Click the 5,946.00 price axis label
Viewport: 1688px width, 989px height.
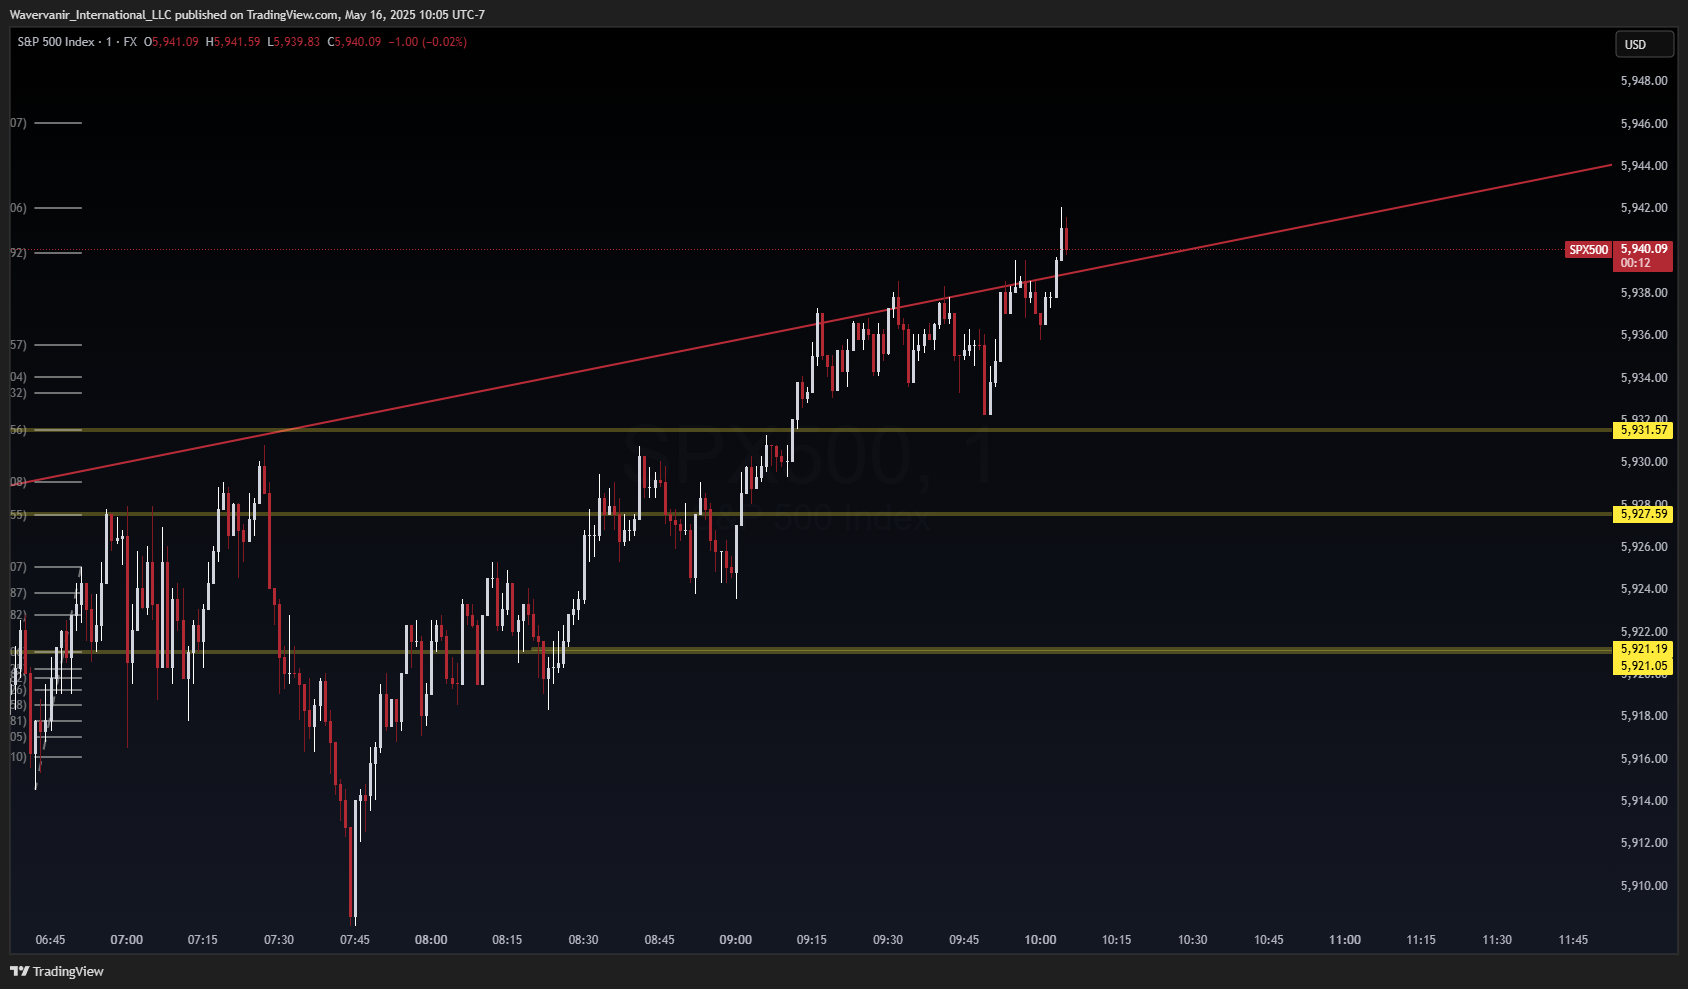[x=1644, y=124]
